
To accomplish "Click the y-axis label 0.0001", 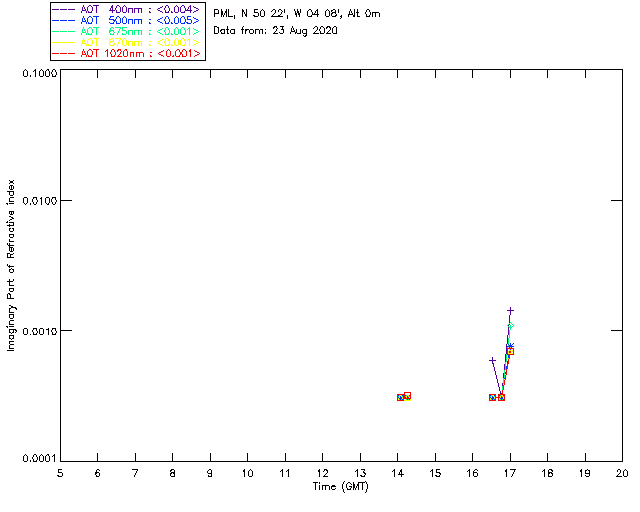I will point(39,458).
